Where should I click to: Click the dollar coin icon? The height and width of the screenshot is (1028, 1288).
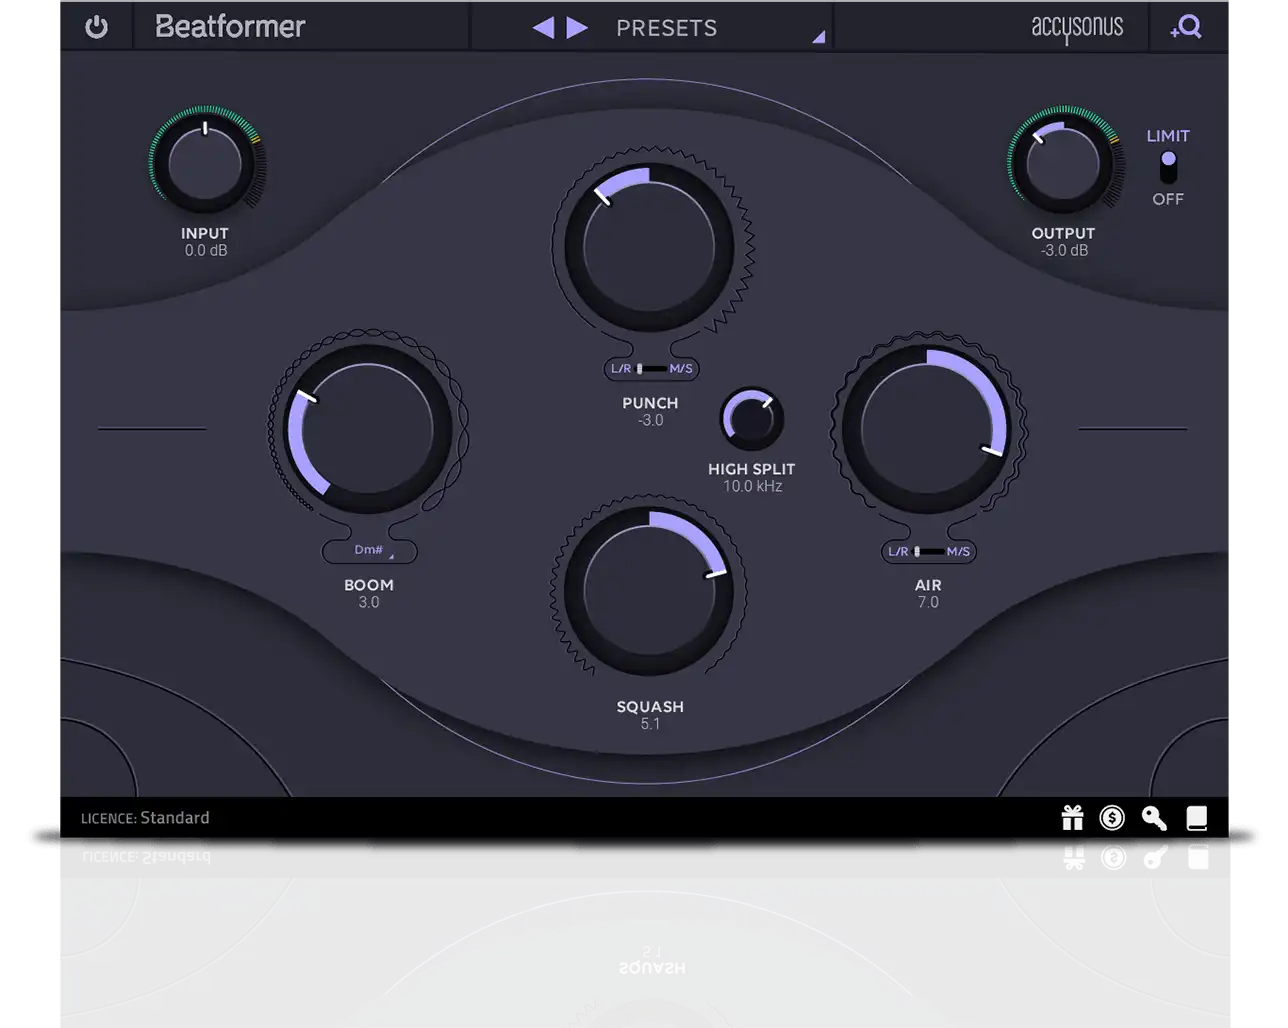point(1112,818)
